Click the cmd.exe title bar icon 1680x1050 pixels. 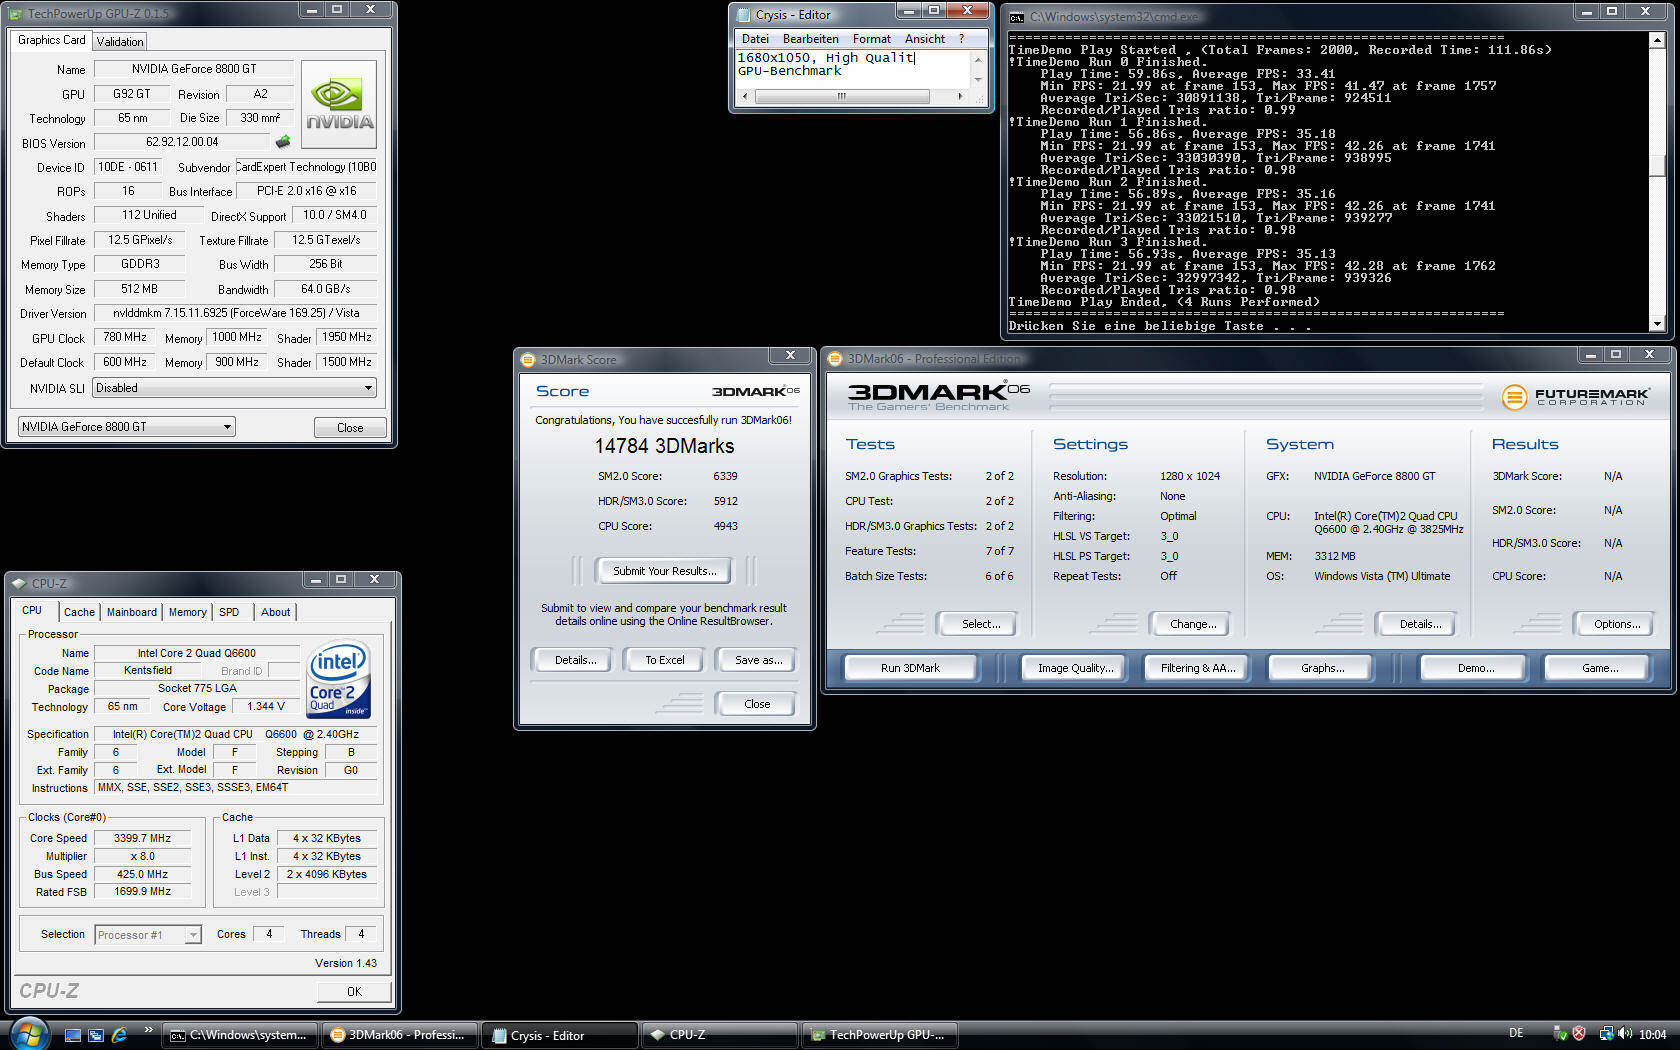click(x=1016, y=17)
